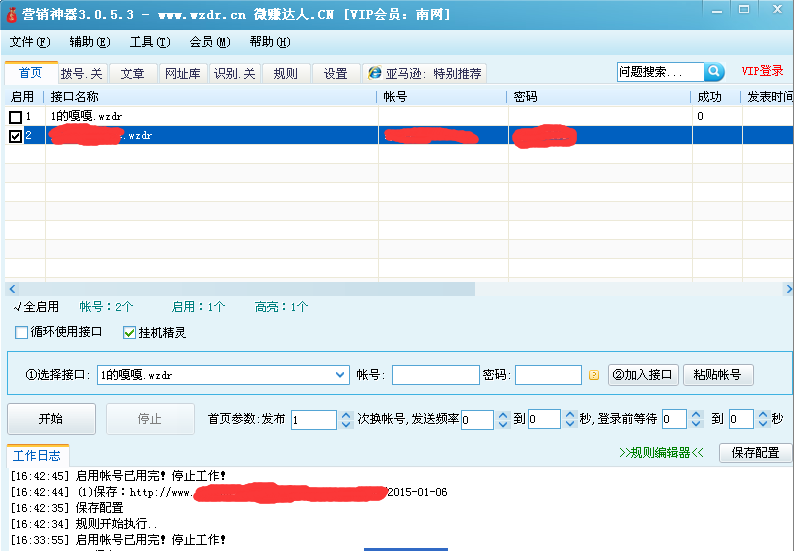Increase 登录前等待 maximum seconds
794x551 pixels.
pos(763,414)
